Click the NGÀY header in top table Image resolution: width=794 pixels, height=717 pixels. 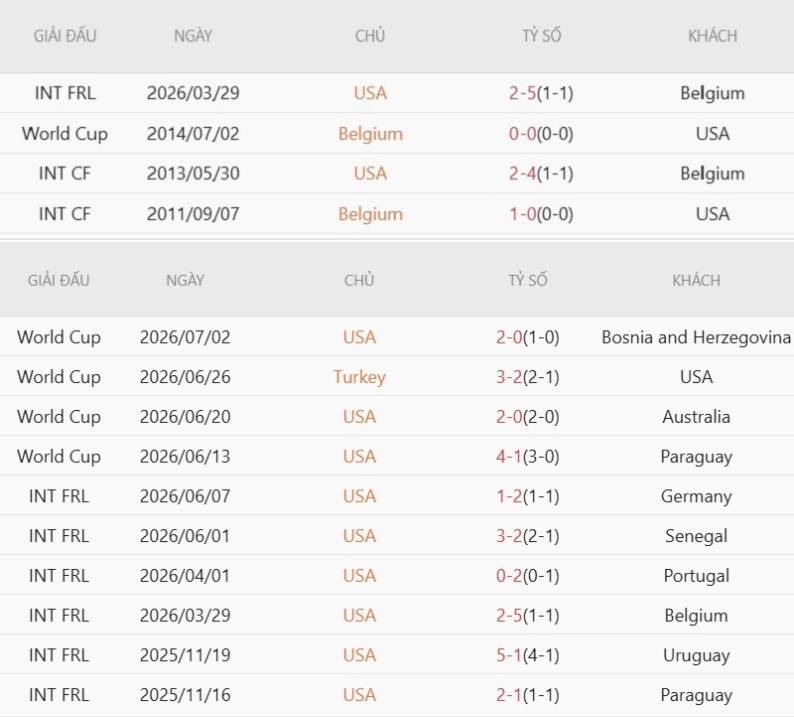[193, 36]
